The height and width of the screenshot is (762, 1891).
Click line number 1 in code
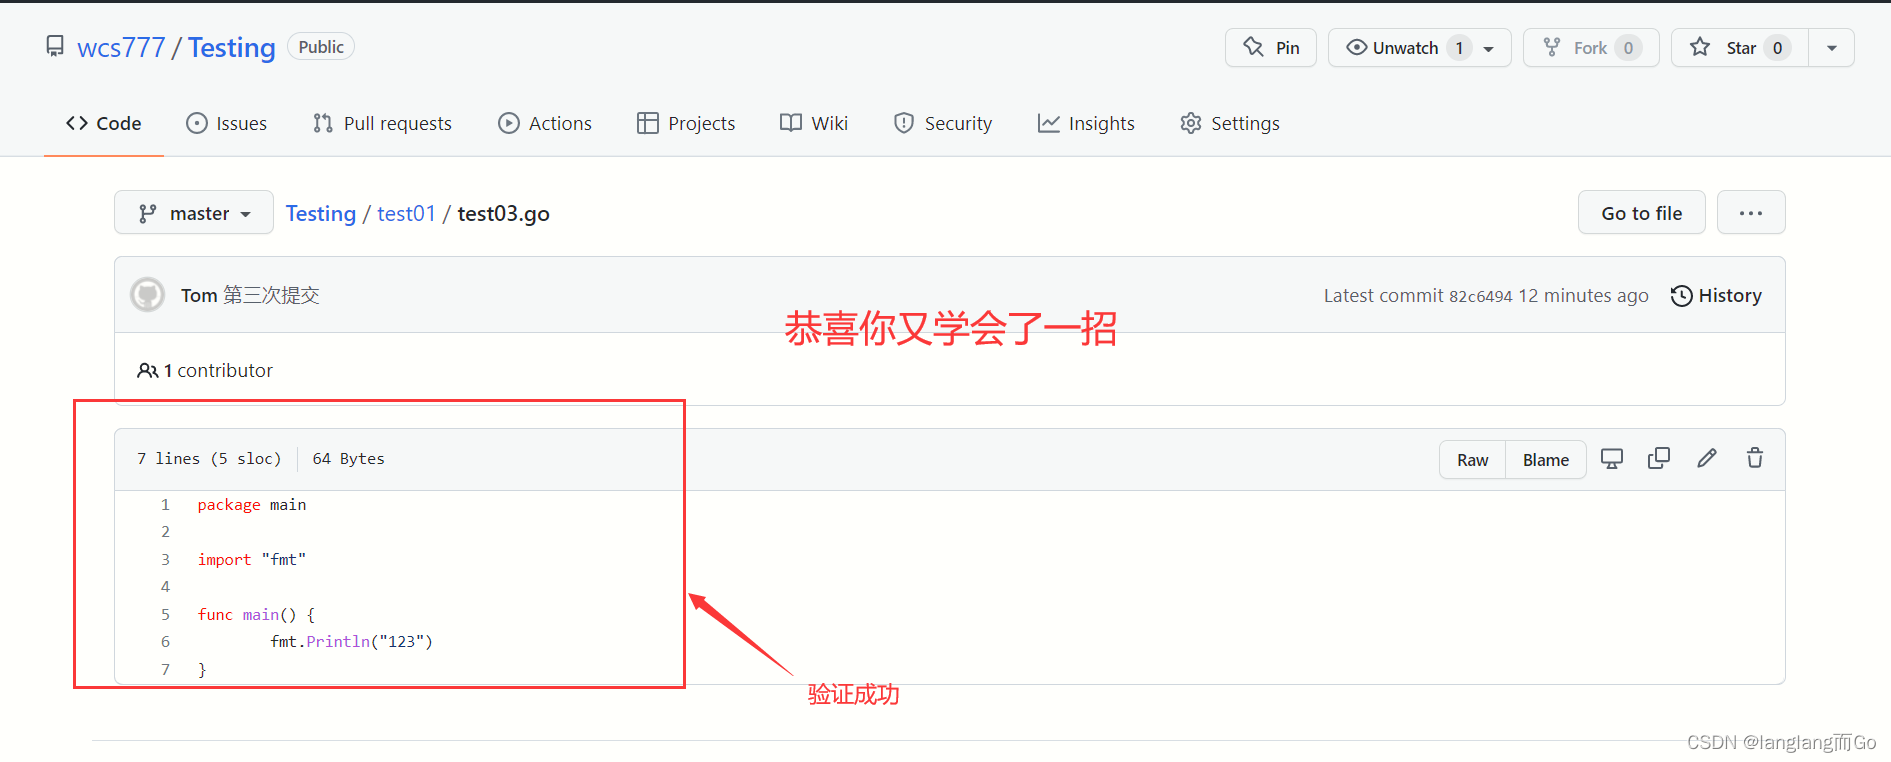[x=165, y=505]
